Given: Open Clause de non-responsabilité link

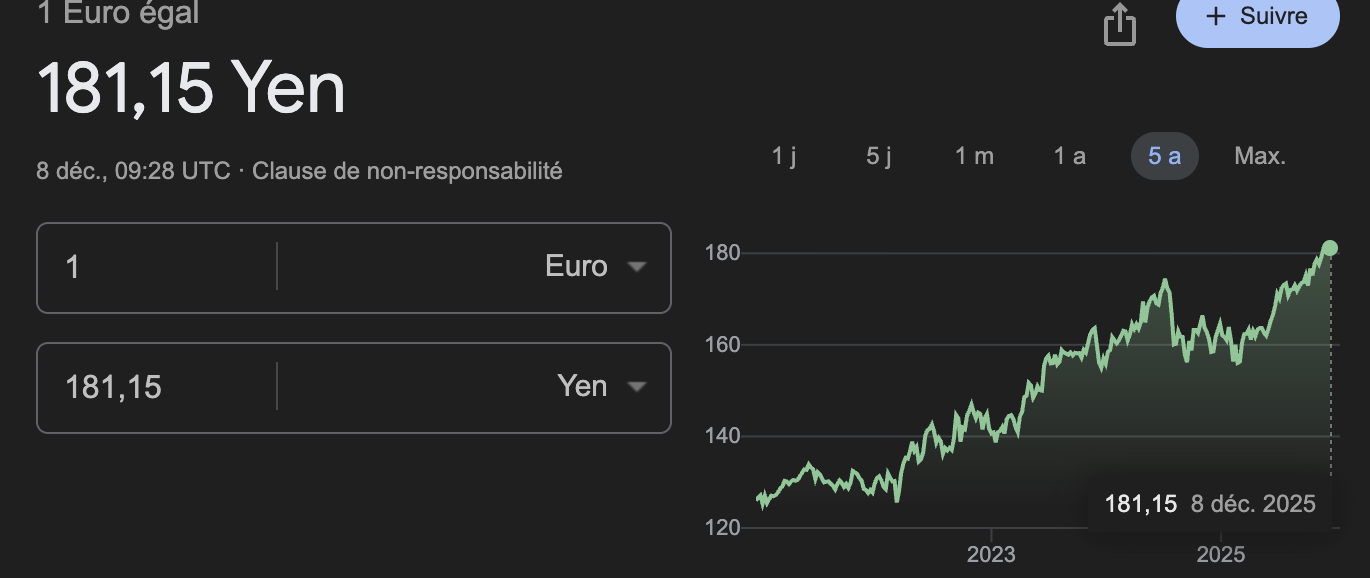Looking at the screenshot, I should coord(407,171).
